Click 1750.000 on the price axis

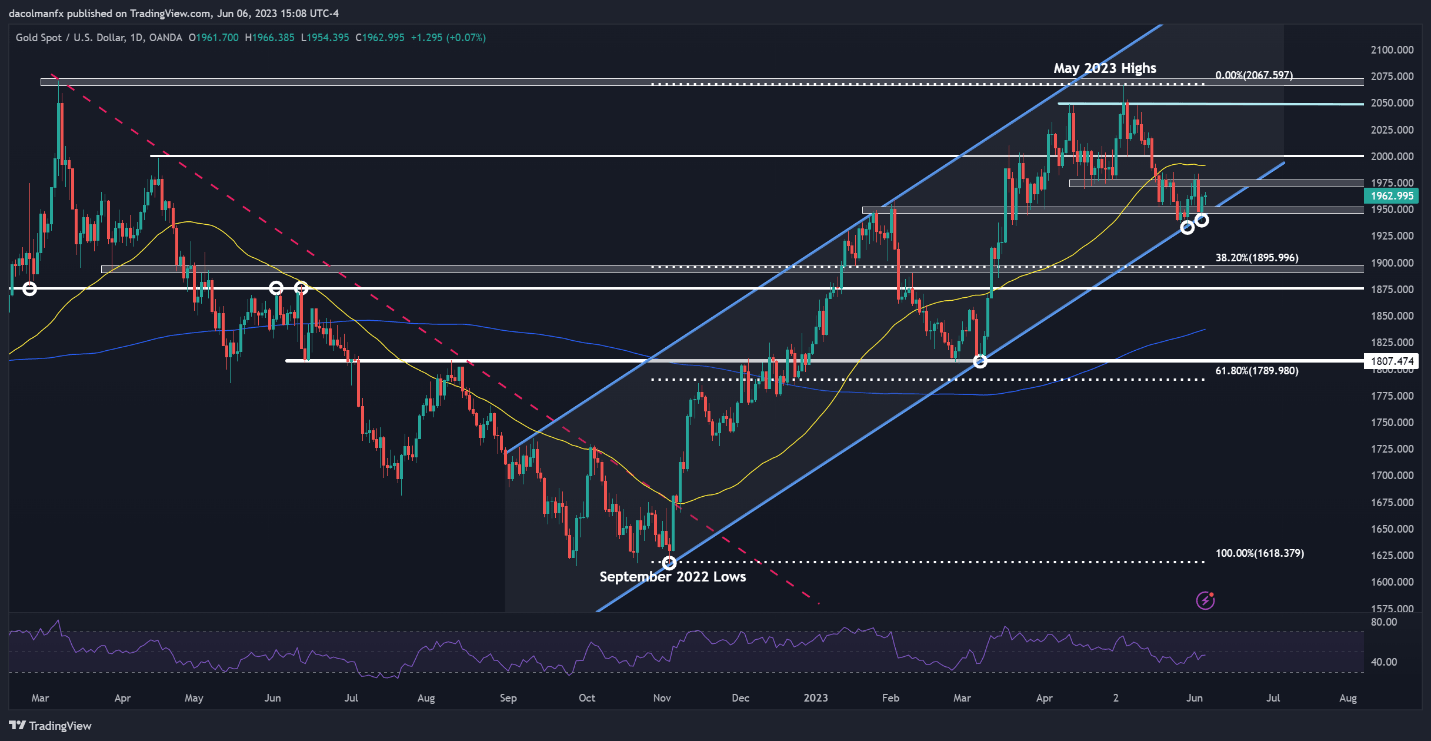pyautogui.click(x=1391, y=422)
